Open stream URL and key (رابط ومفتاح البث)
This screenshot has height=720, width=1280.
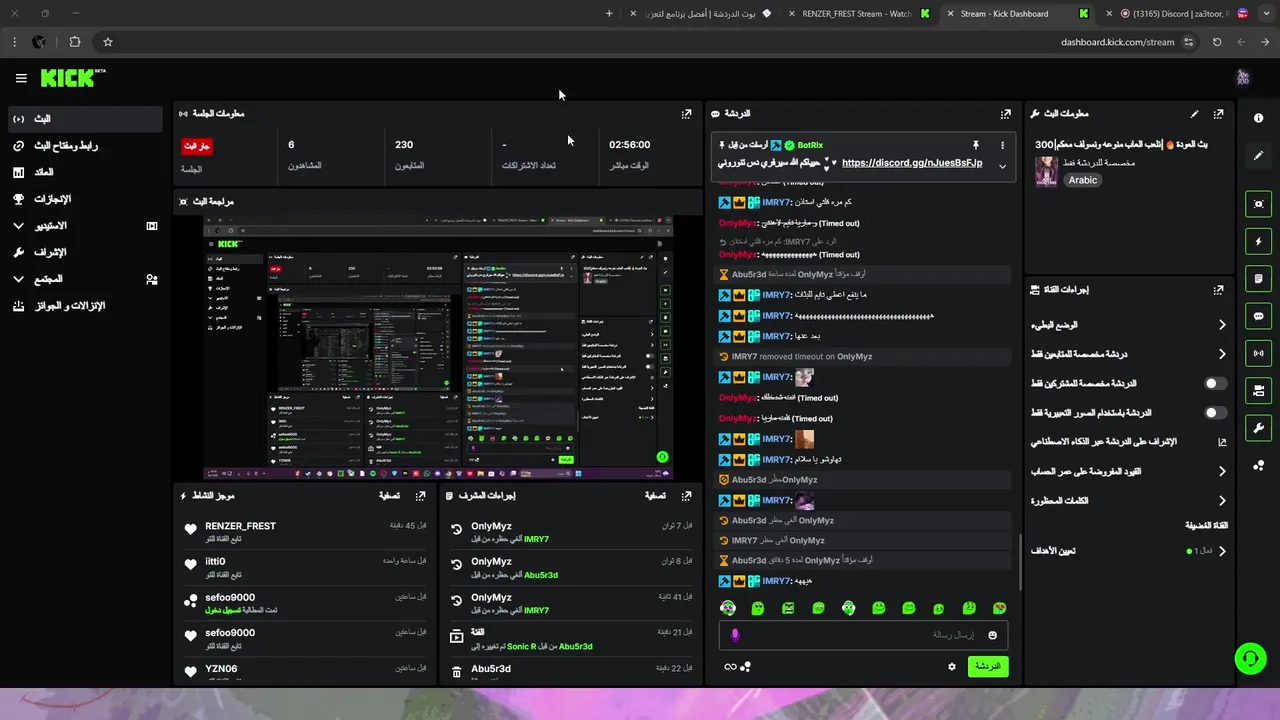[85, 146]
